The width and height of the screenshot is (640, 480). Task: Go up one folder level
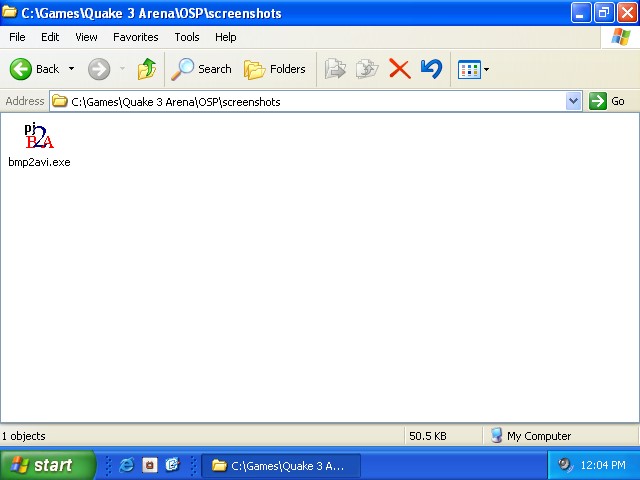[147, 69]
